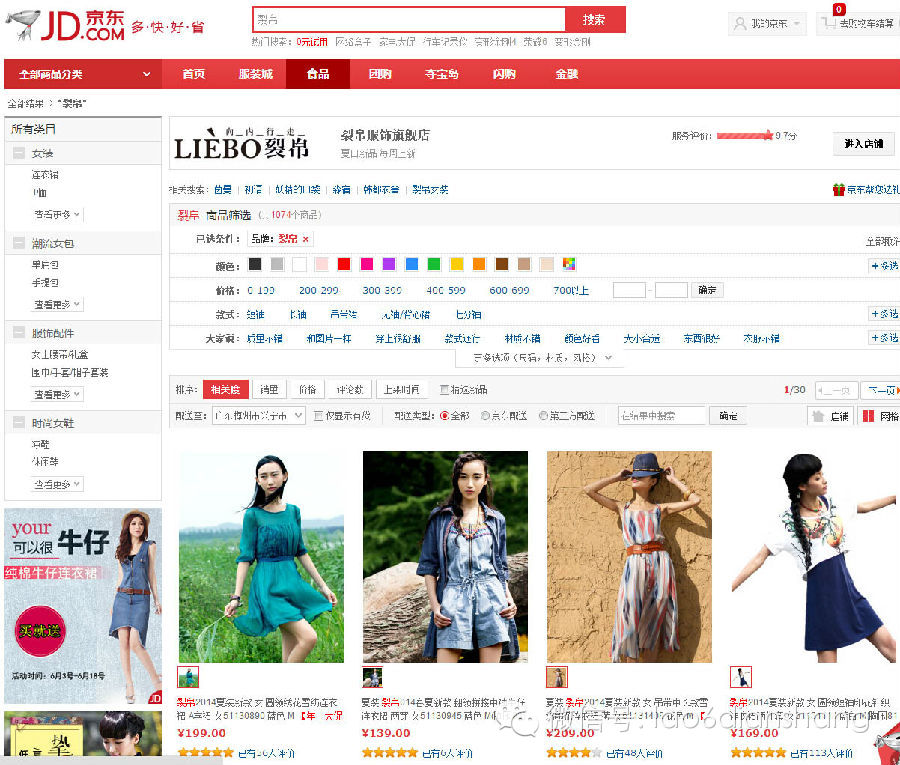Expand 查看更多 under 服饰配件
The width and height of the screenshot is (900, 765).
coord(57,394)
